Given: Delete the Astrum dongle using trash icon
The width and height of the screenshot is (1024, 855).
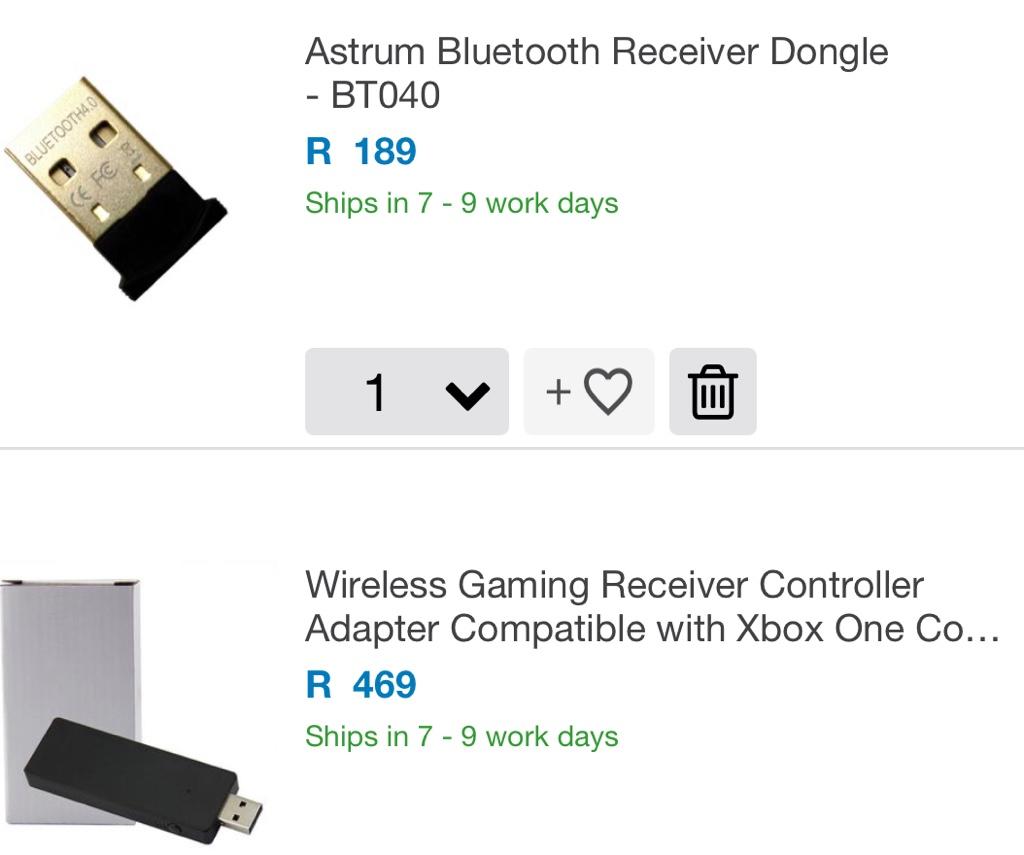Looking at the screenshot, I should click(x=712, y=391).
